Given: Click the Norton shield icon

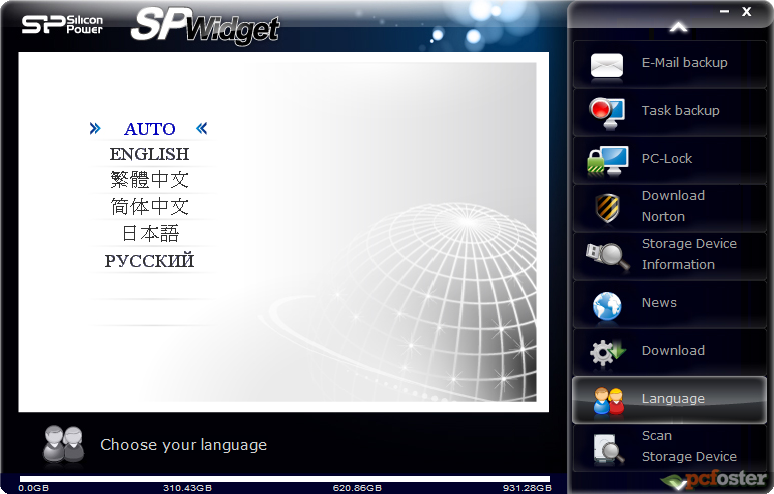Looking at the screenshot, I should tap(607, 208).
